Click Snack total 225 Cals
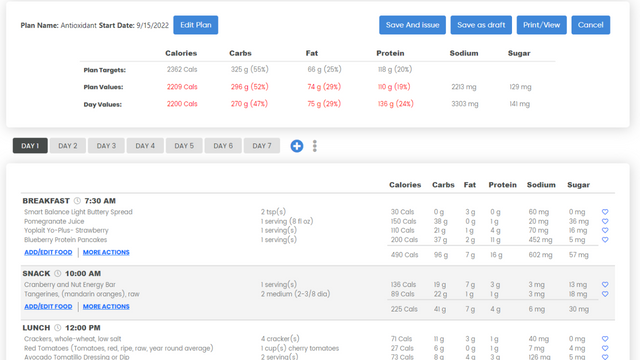This screenshot has width=640, height=360. [404, 309]
